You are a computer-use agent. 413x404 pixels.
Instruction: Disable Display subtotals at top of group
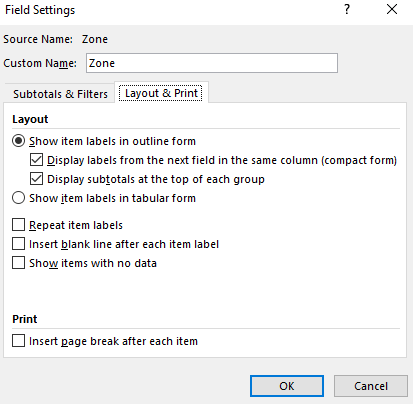point(36,179)
